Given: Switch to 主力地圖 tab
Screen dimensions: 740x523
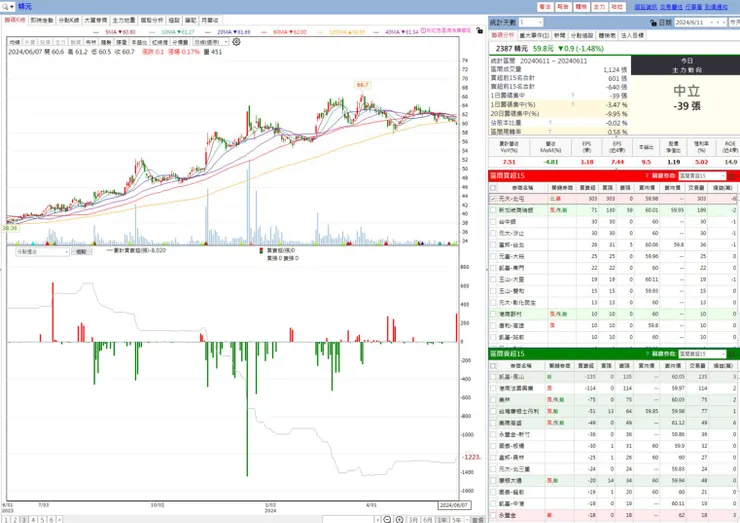Looking at the screenshot, I should point(124,20).
